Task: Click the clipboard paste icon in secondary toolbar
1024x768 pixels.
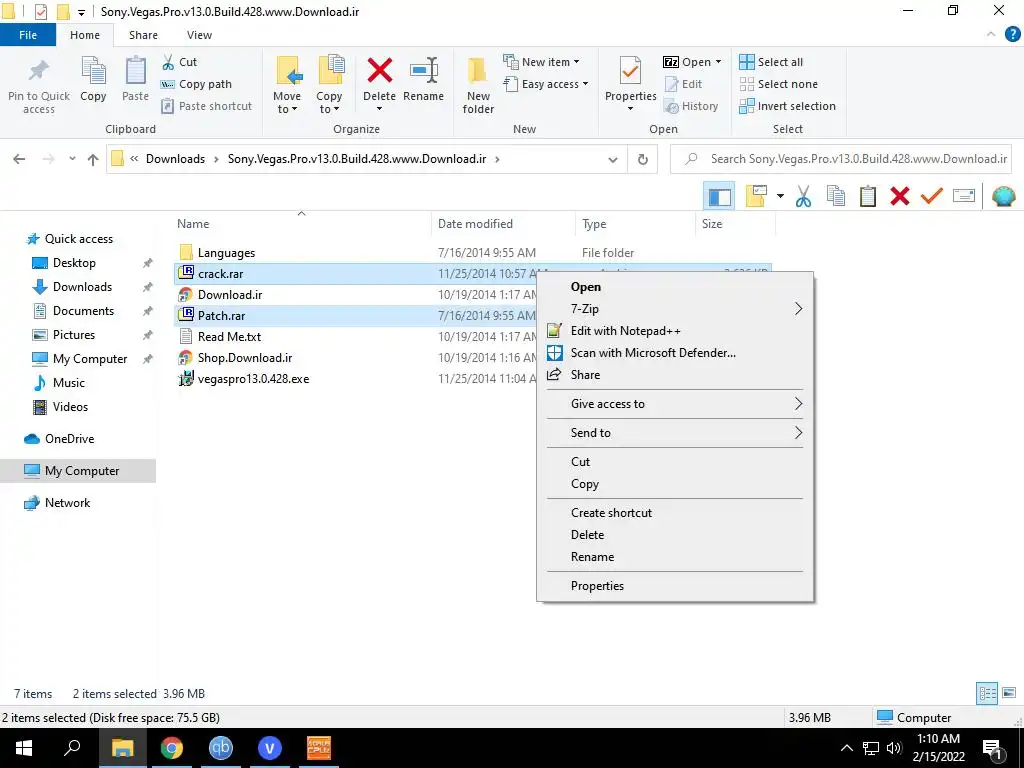Action: point(867,196)
